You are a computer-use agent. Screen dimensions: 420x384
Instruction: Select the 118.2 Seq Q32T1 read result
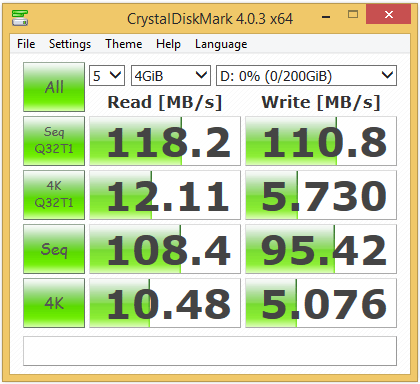pos(165,141)
